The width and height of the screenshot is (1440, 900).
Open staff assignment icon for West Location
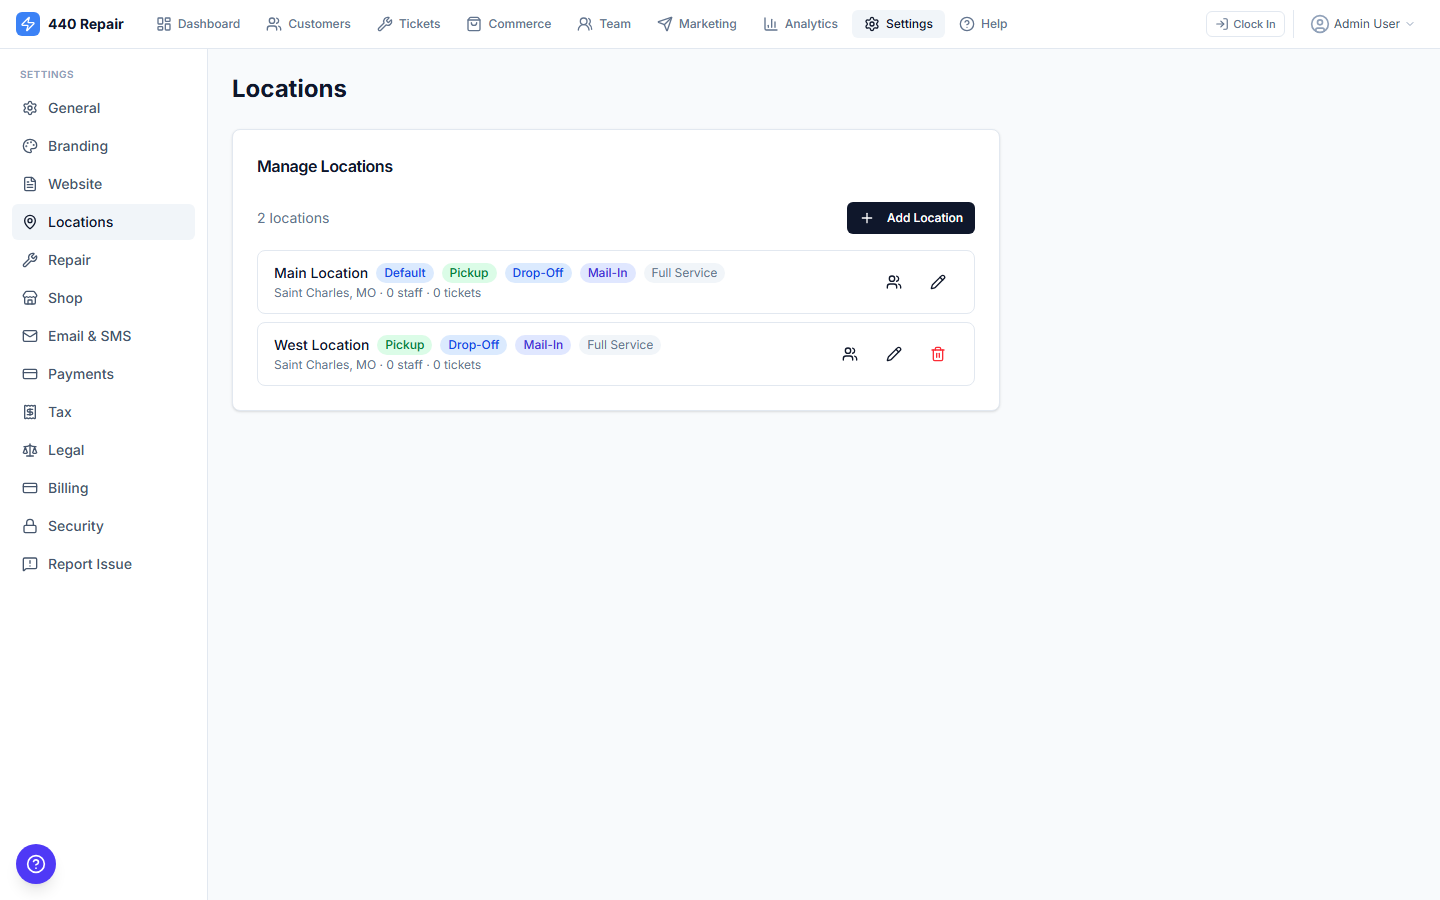[850, 354]
